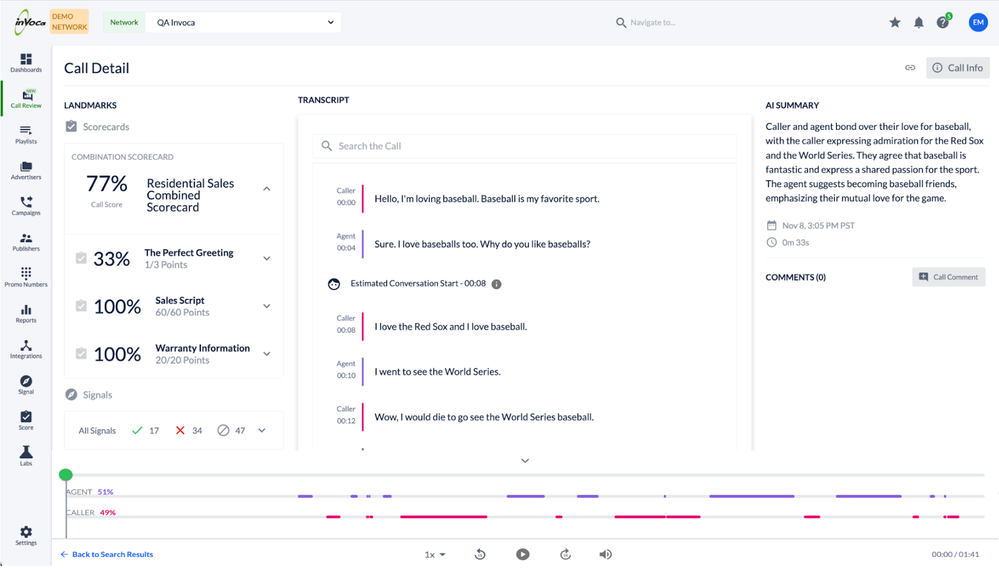Open the QA Invoca network dropdown

(x=244, y=22)
